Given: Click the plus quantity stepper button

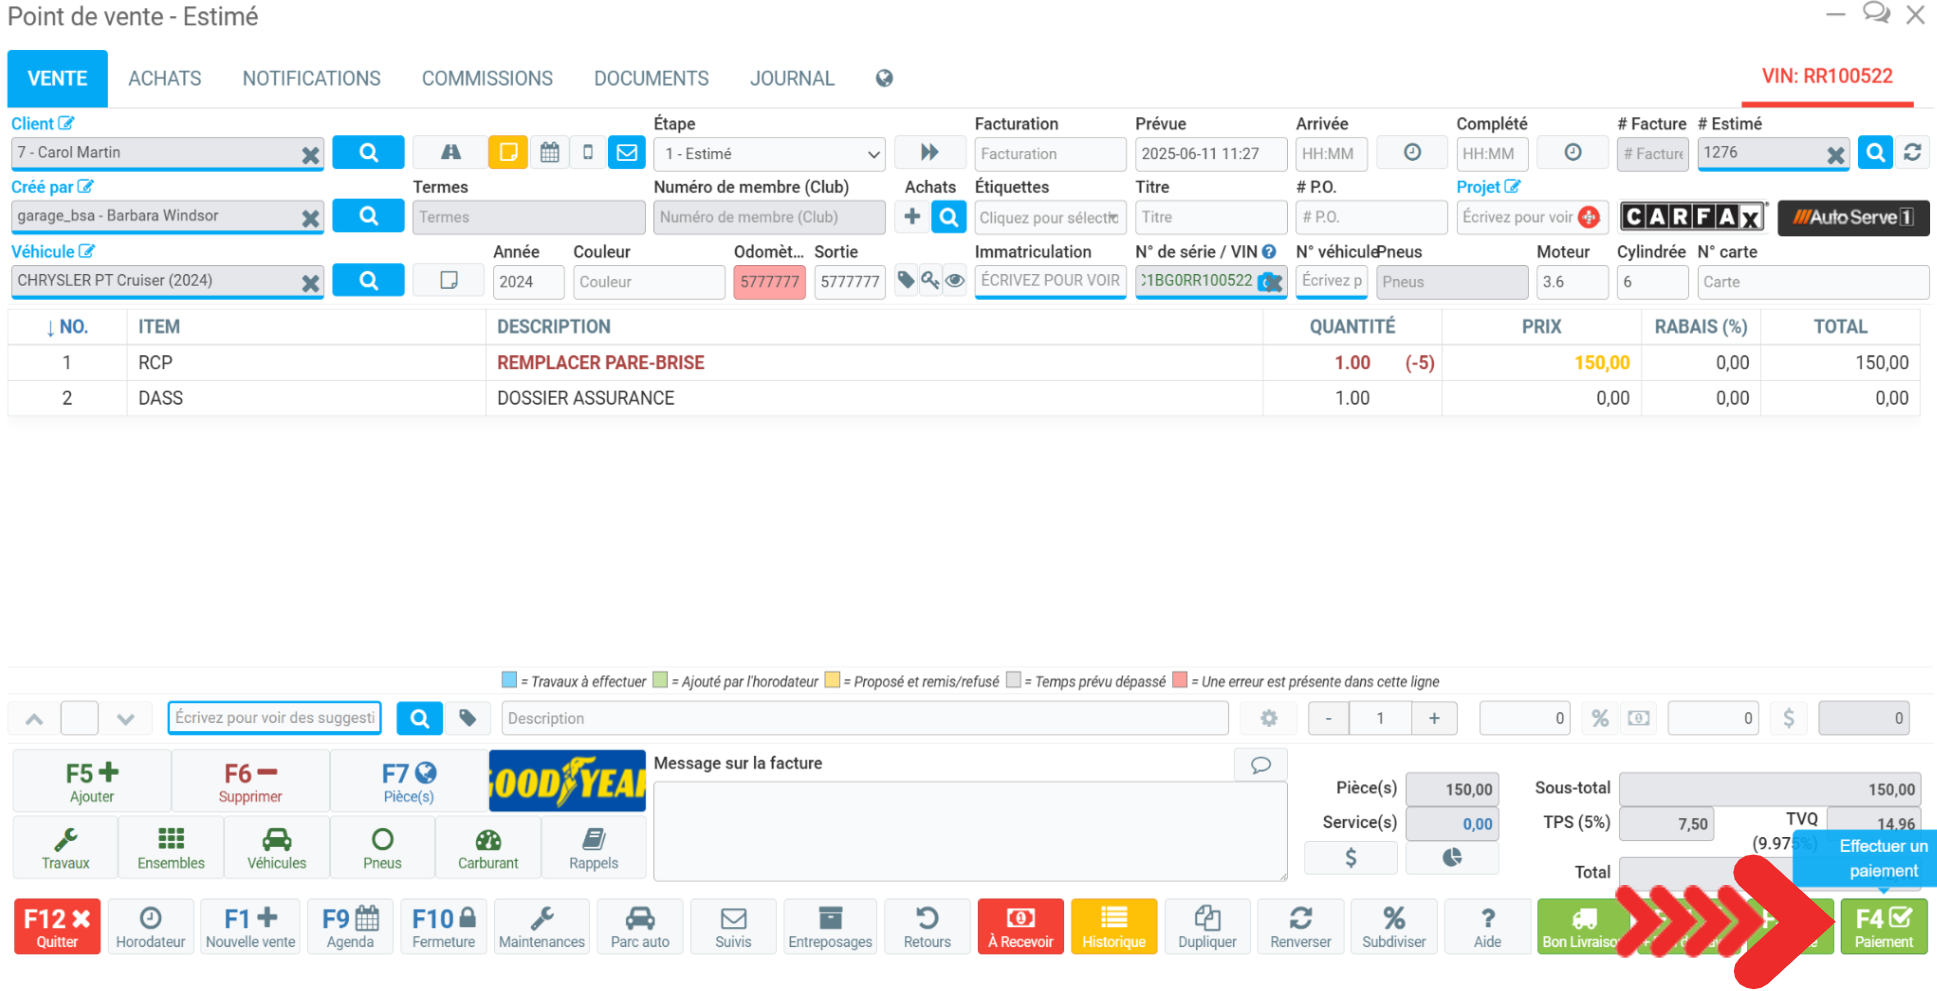Looking at the screenshot, I should 1434,718.
